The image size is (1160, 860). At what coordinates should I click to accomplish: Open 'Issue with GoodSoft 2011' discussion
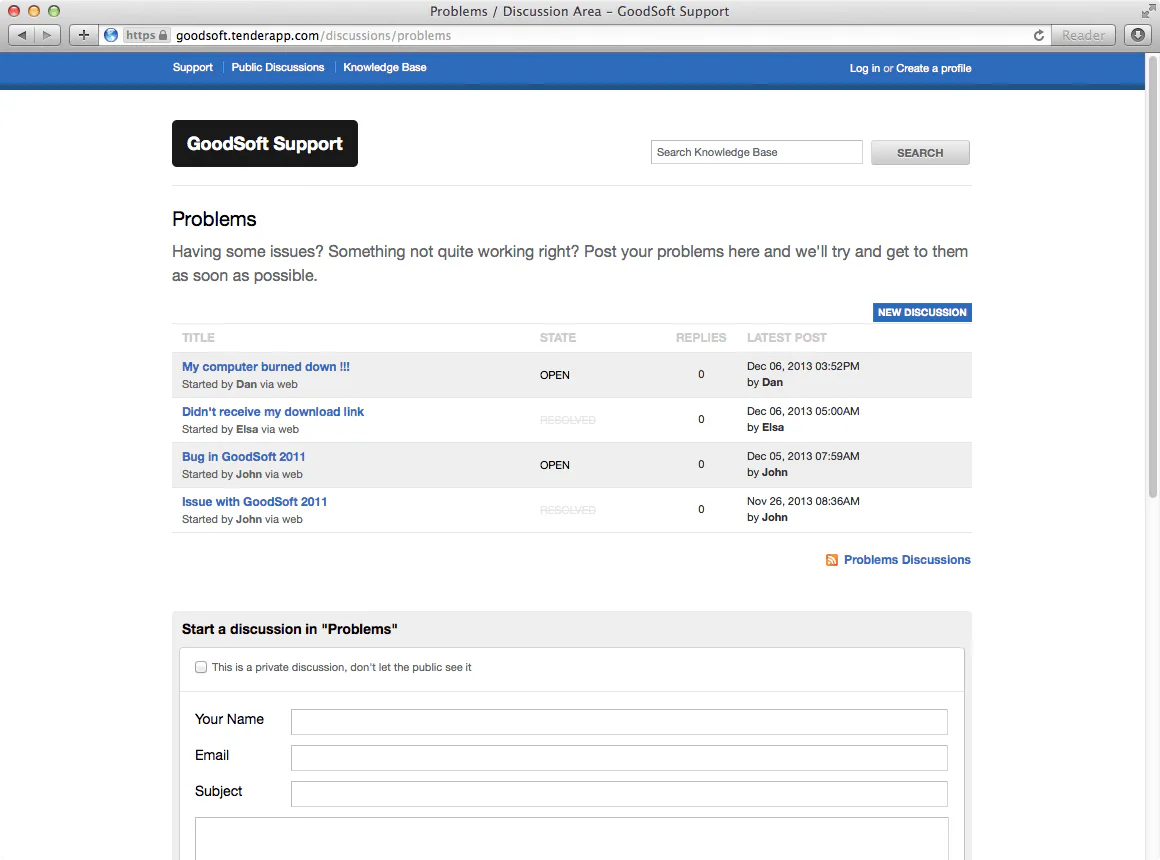(x=254, y=502)
